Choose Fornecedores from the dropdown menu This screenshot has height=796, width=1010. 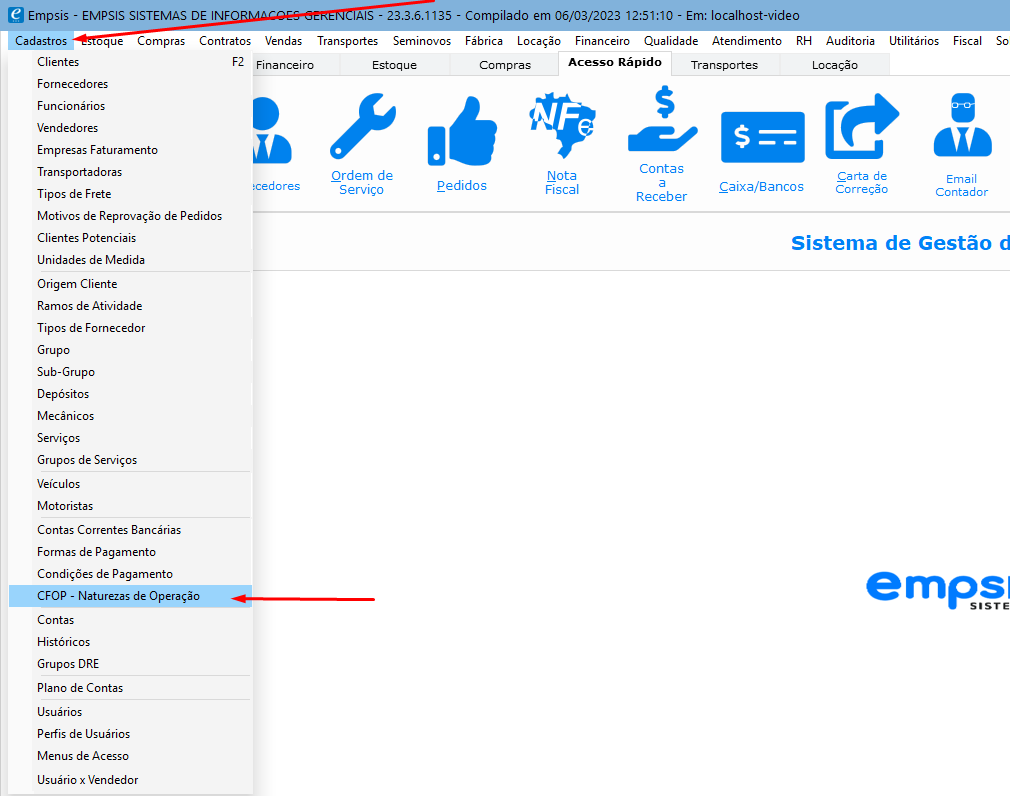pyautogui.click(x=129, y=84)
